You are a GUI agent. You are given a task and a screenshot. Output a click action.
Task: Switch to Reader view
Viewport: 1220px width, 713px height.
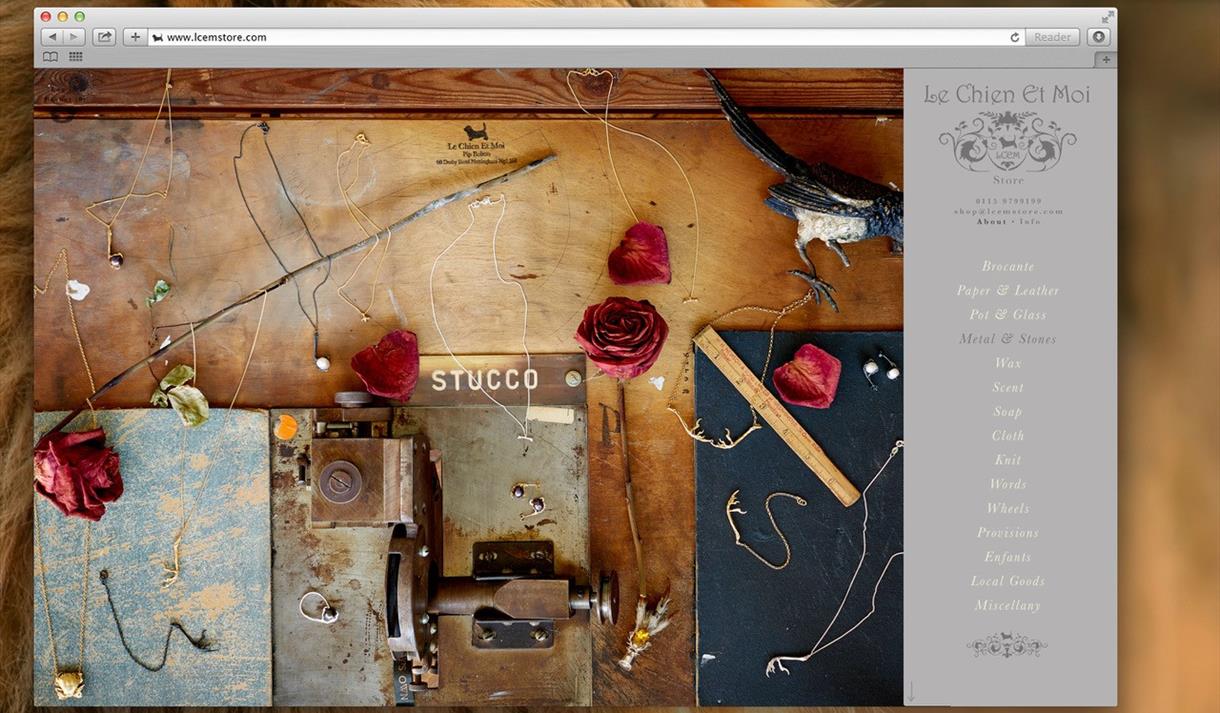click(1052, 37)
